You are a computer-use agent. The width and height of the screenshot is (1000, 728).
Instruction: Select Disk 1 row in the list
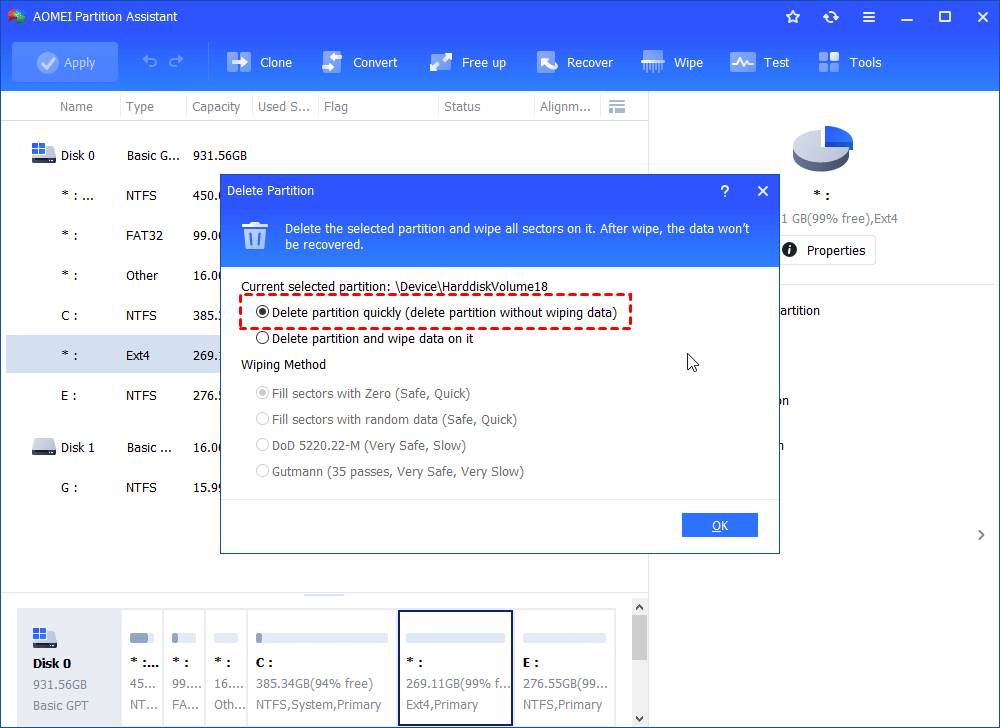point(113,448)
